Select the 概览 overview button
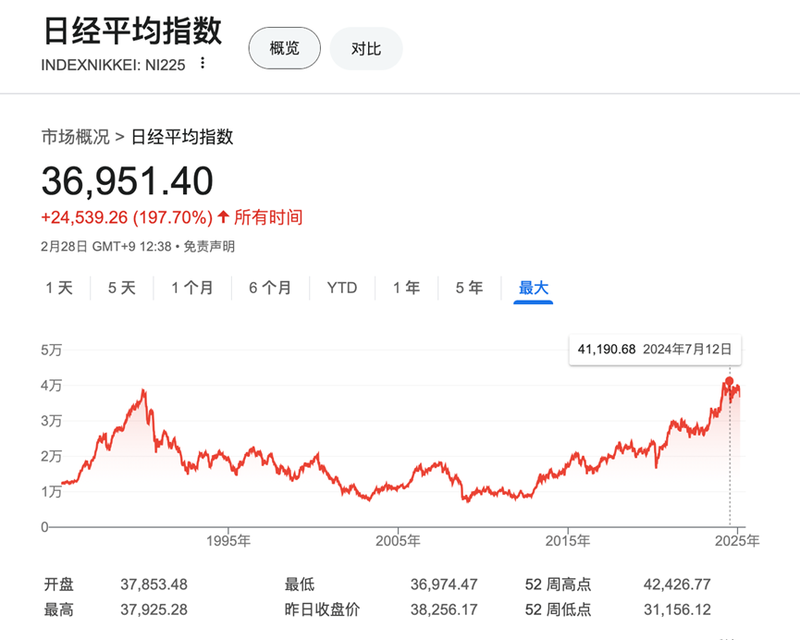This screenshot has width=800, height=640. click(285, 48)
